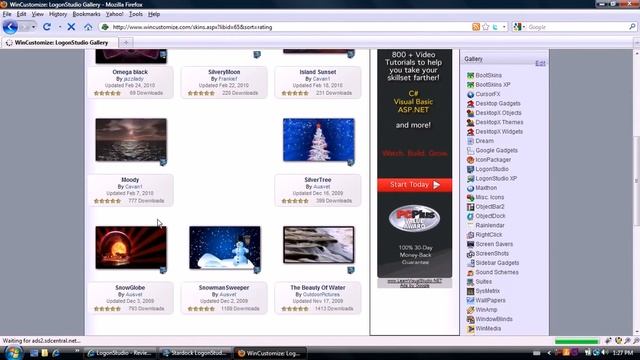
Task: Click the vertical page scrollbar thumb
Action: (x=636, y=181)
